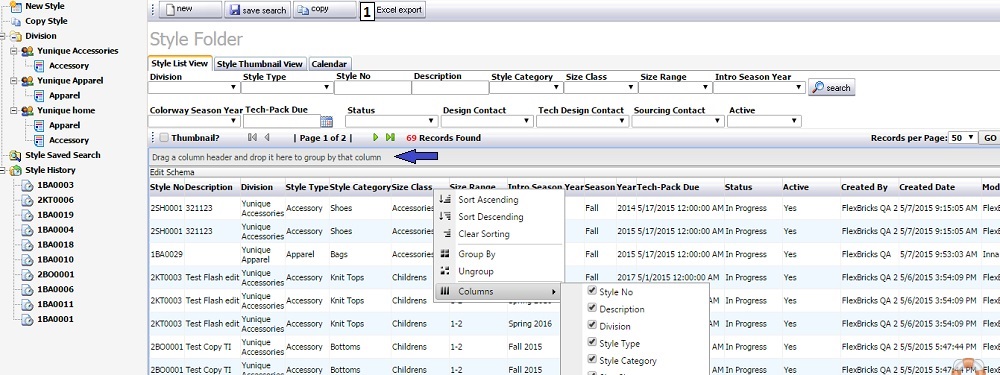Go to the first page arrow
The height and width of the screenshot is (375, 1000).
[253, 137]
